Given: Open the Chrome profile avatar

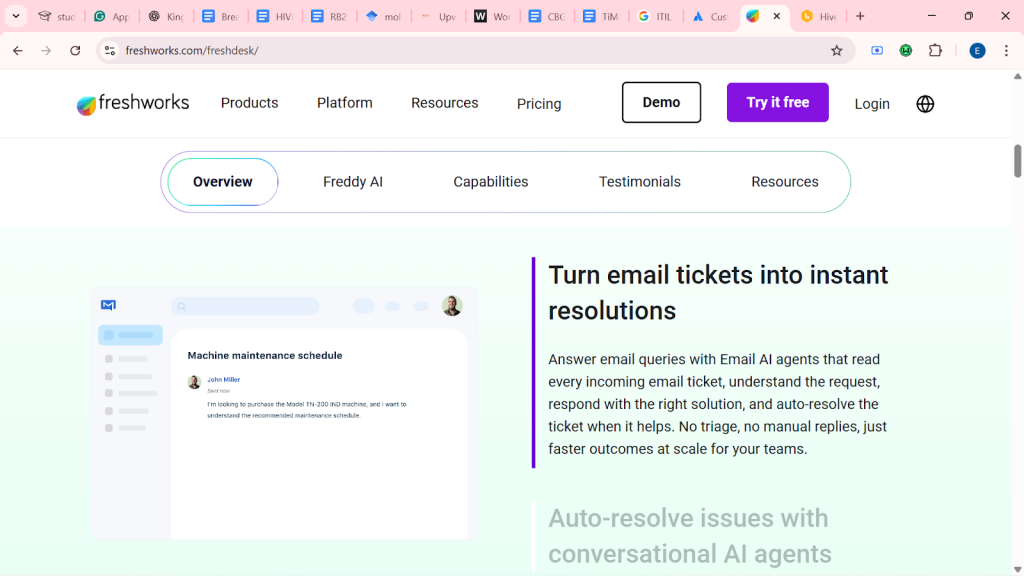Looking at the screenshot, I should coord(977,51).
